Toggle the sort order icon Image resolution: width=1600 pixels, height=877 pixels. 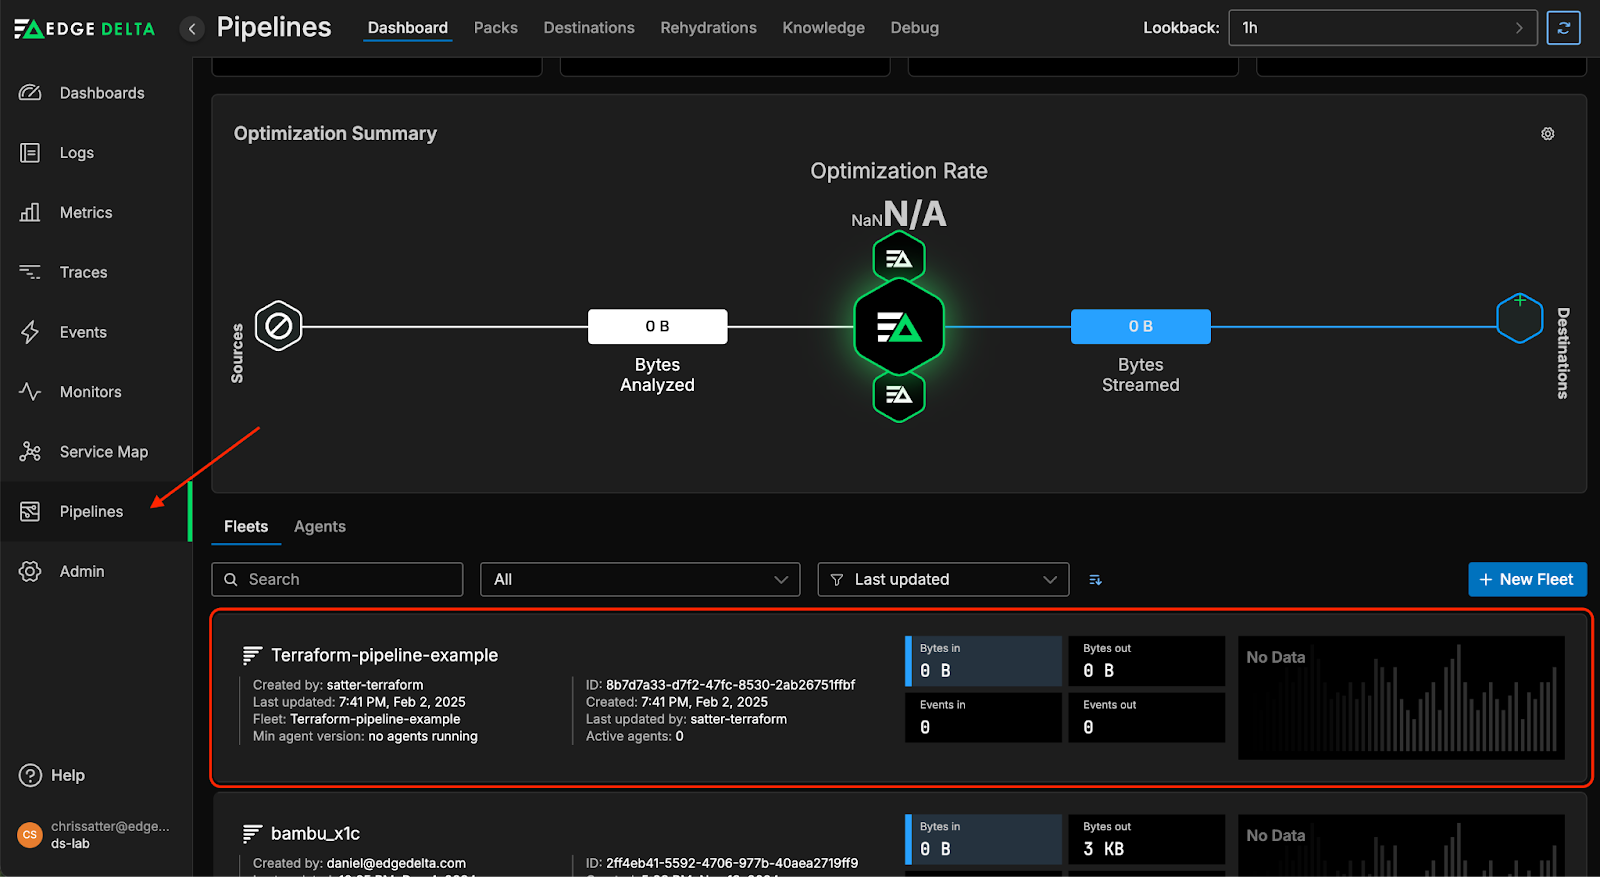click(x=1095, y=580)
